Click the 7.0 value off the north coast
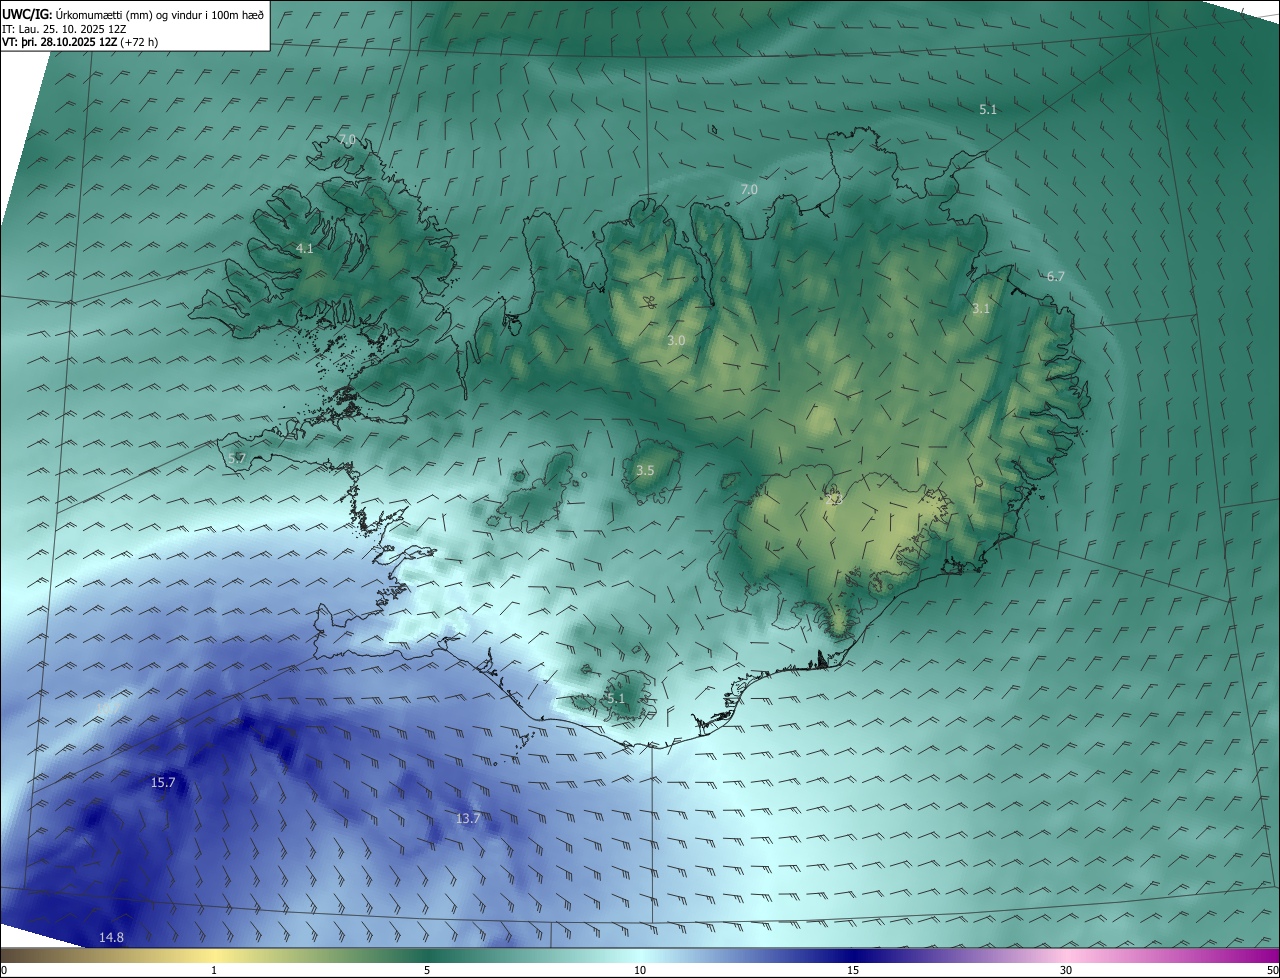The width and height of the screenshot is (1280, 978). [x=749, y=190]
